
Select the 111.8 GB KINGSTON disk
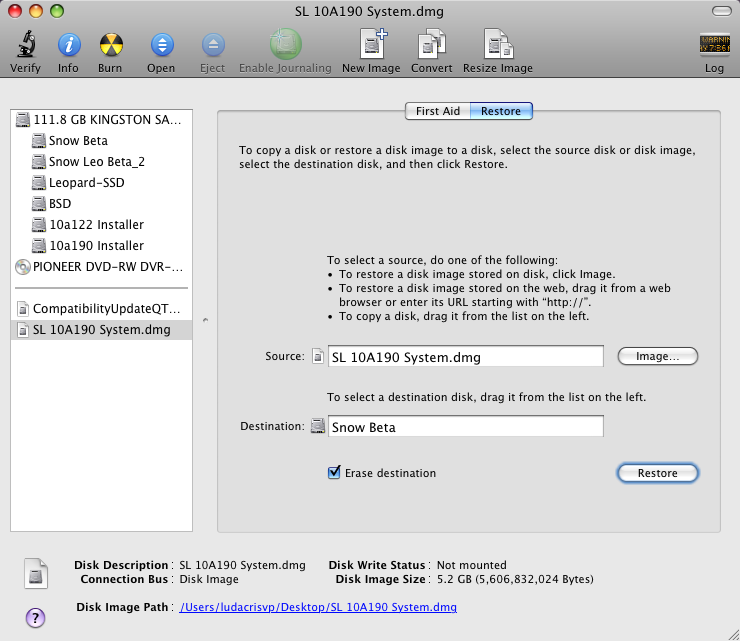tap(101, 120)
